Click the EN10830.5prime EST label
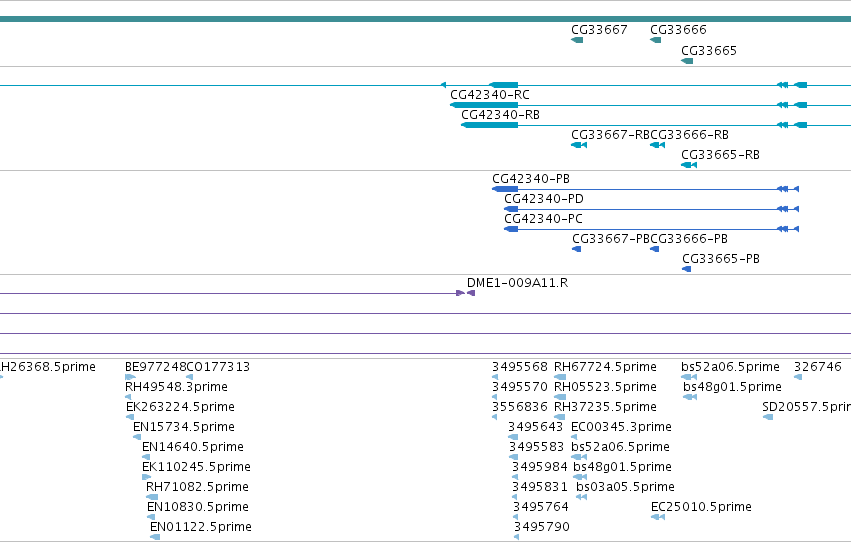The image size is (851, 542). (x=198, y=508)
